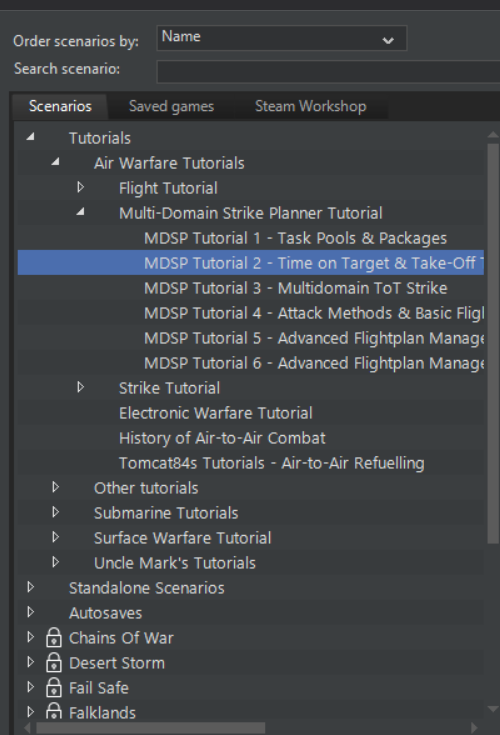Click the lock icon beside Desert Storm

pyautogui.click(x=54, y=663)
